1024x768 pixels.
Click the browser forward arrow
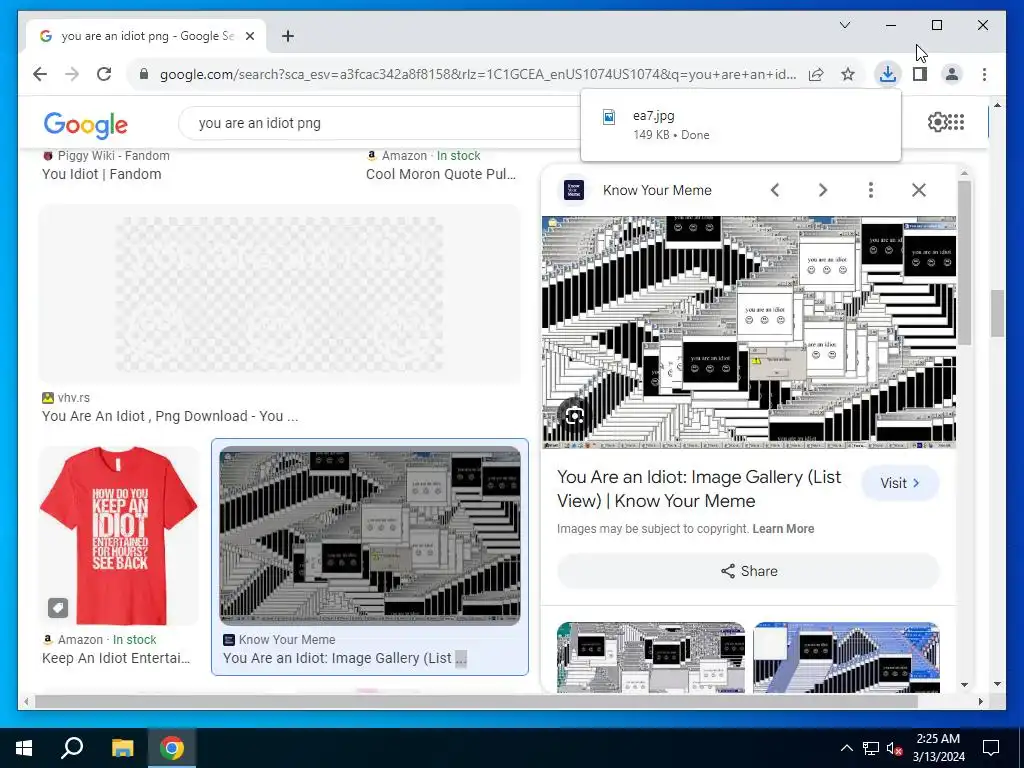point(72,74)
